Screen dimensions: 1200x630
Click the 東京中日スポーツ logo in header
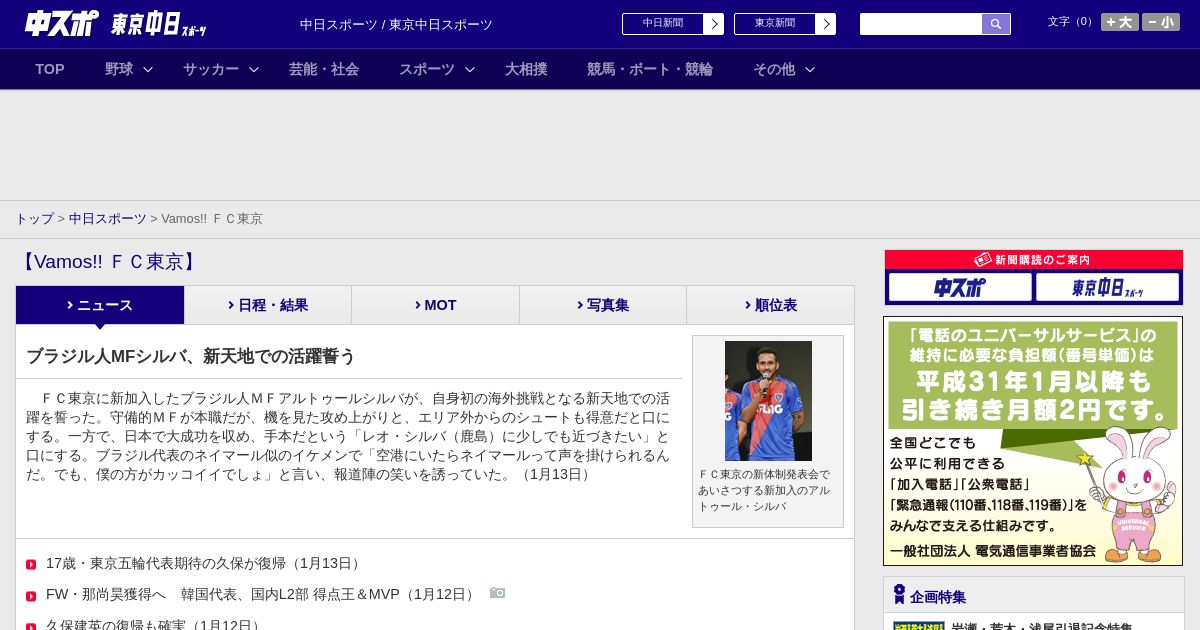click(x=159, y=25)
